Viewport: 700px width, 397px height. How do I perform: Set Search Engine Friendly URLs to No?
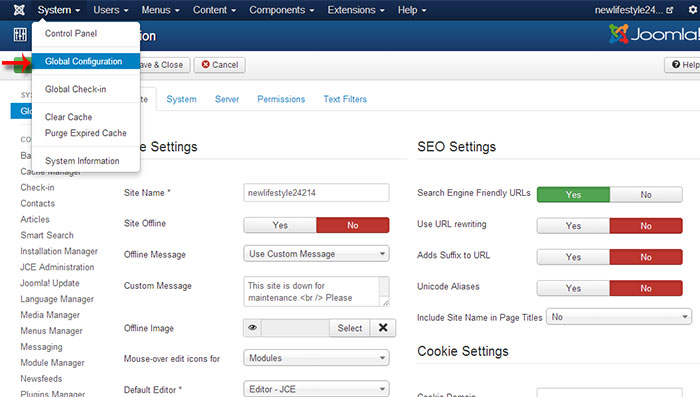[x=646, y=195]
